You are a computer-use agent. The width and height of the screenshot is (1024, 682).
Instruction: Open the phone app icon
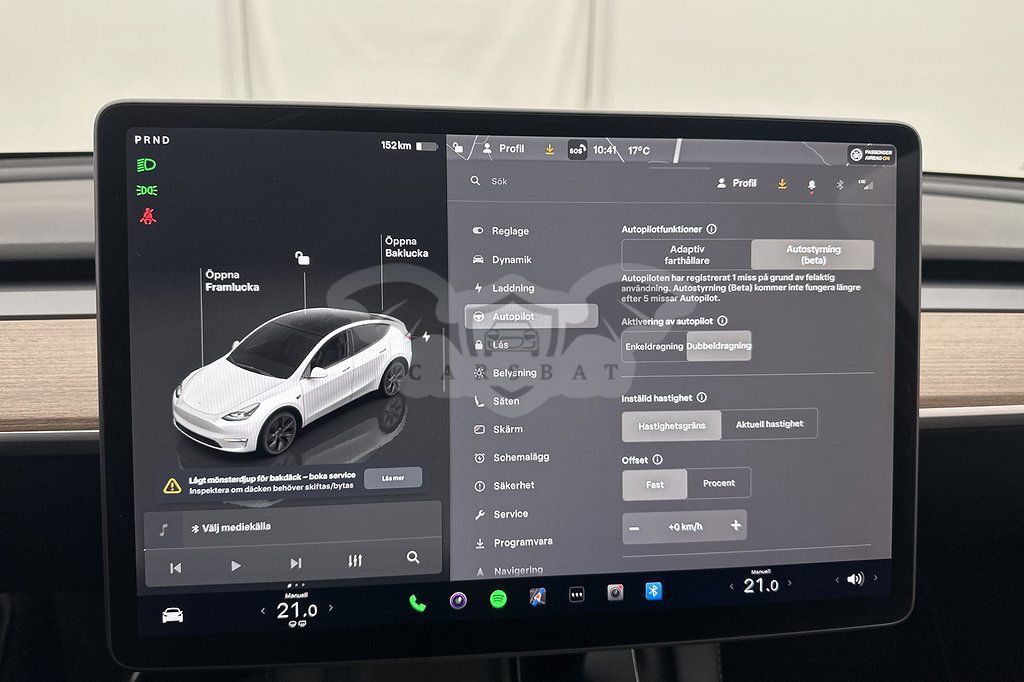[417, 602]
